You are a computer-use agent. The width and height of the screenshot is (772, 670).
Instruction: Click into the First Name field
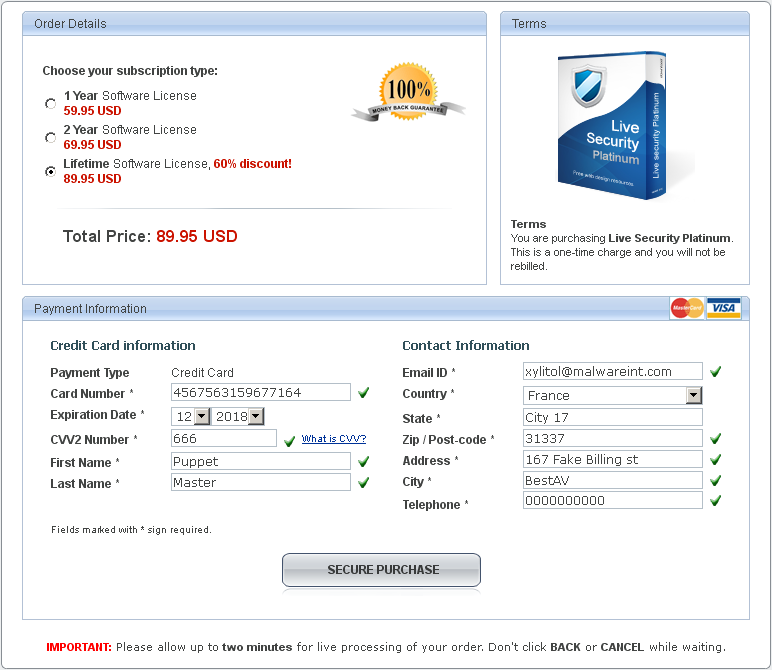261,461
